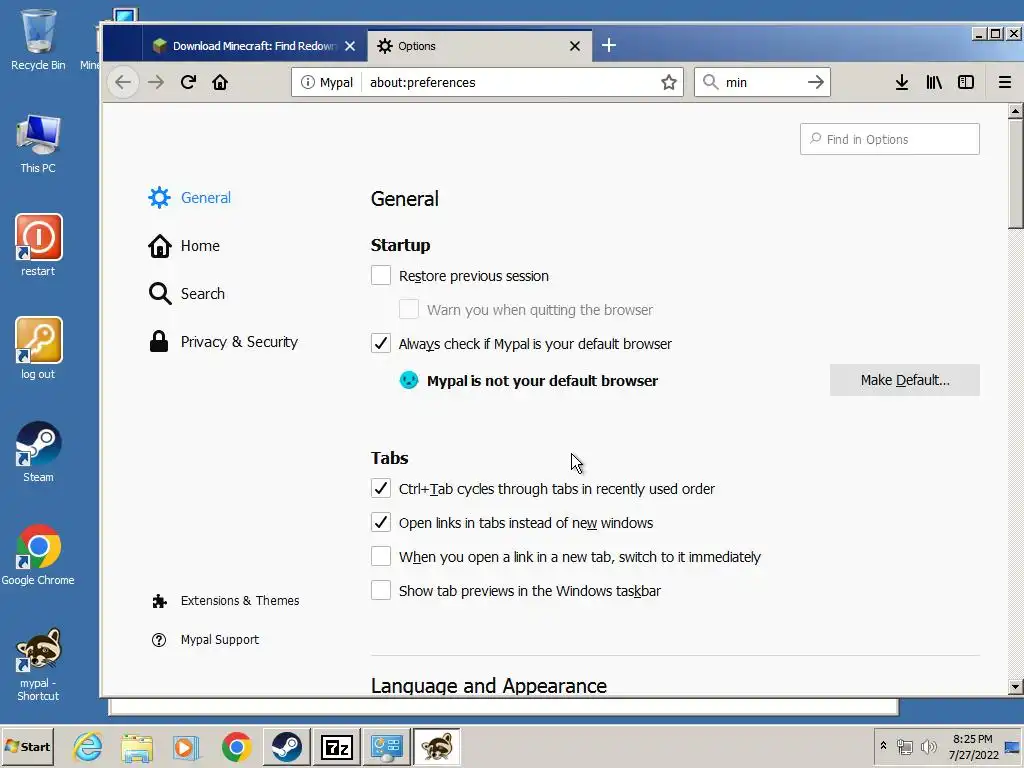1024x768 pixels.
Task: Open the Home preferences category
Action: coord(184,246)
